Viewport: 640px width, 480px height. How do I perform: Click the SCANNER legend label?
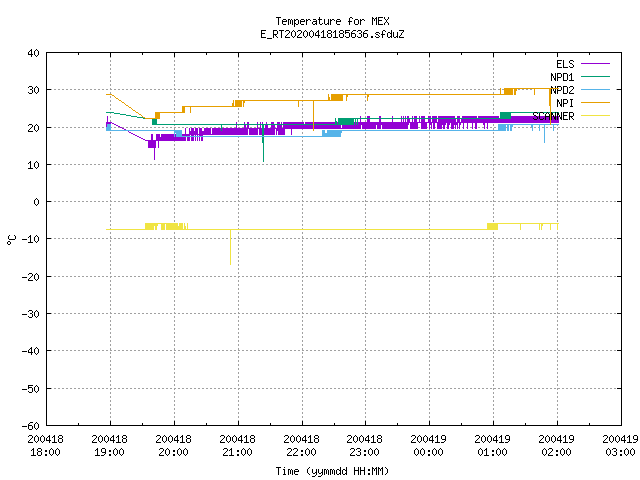[553, 116]
